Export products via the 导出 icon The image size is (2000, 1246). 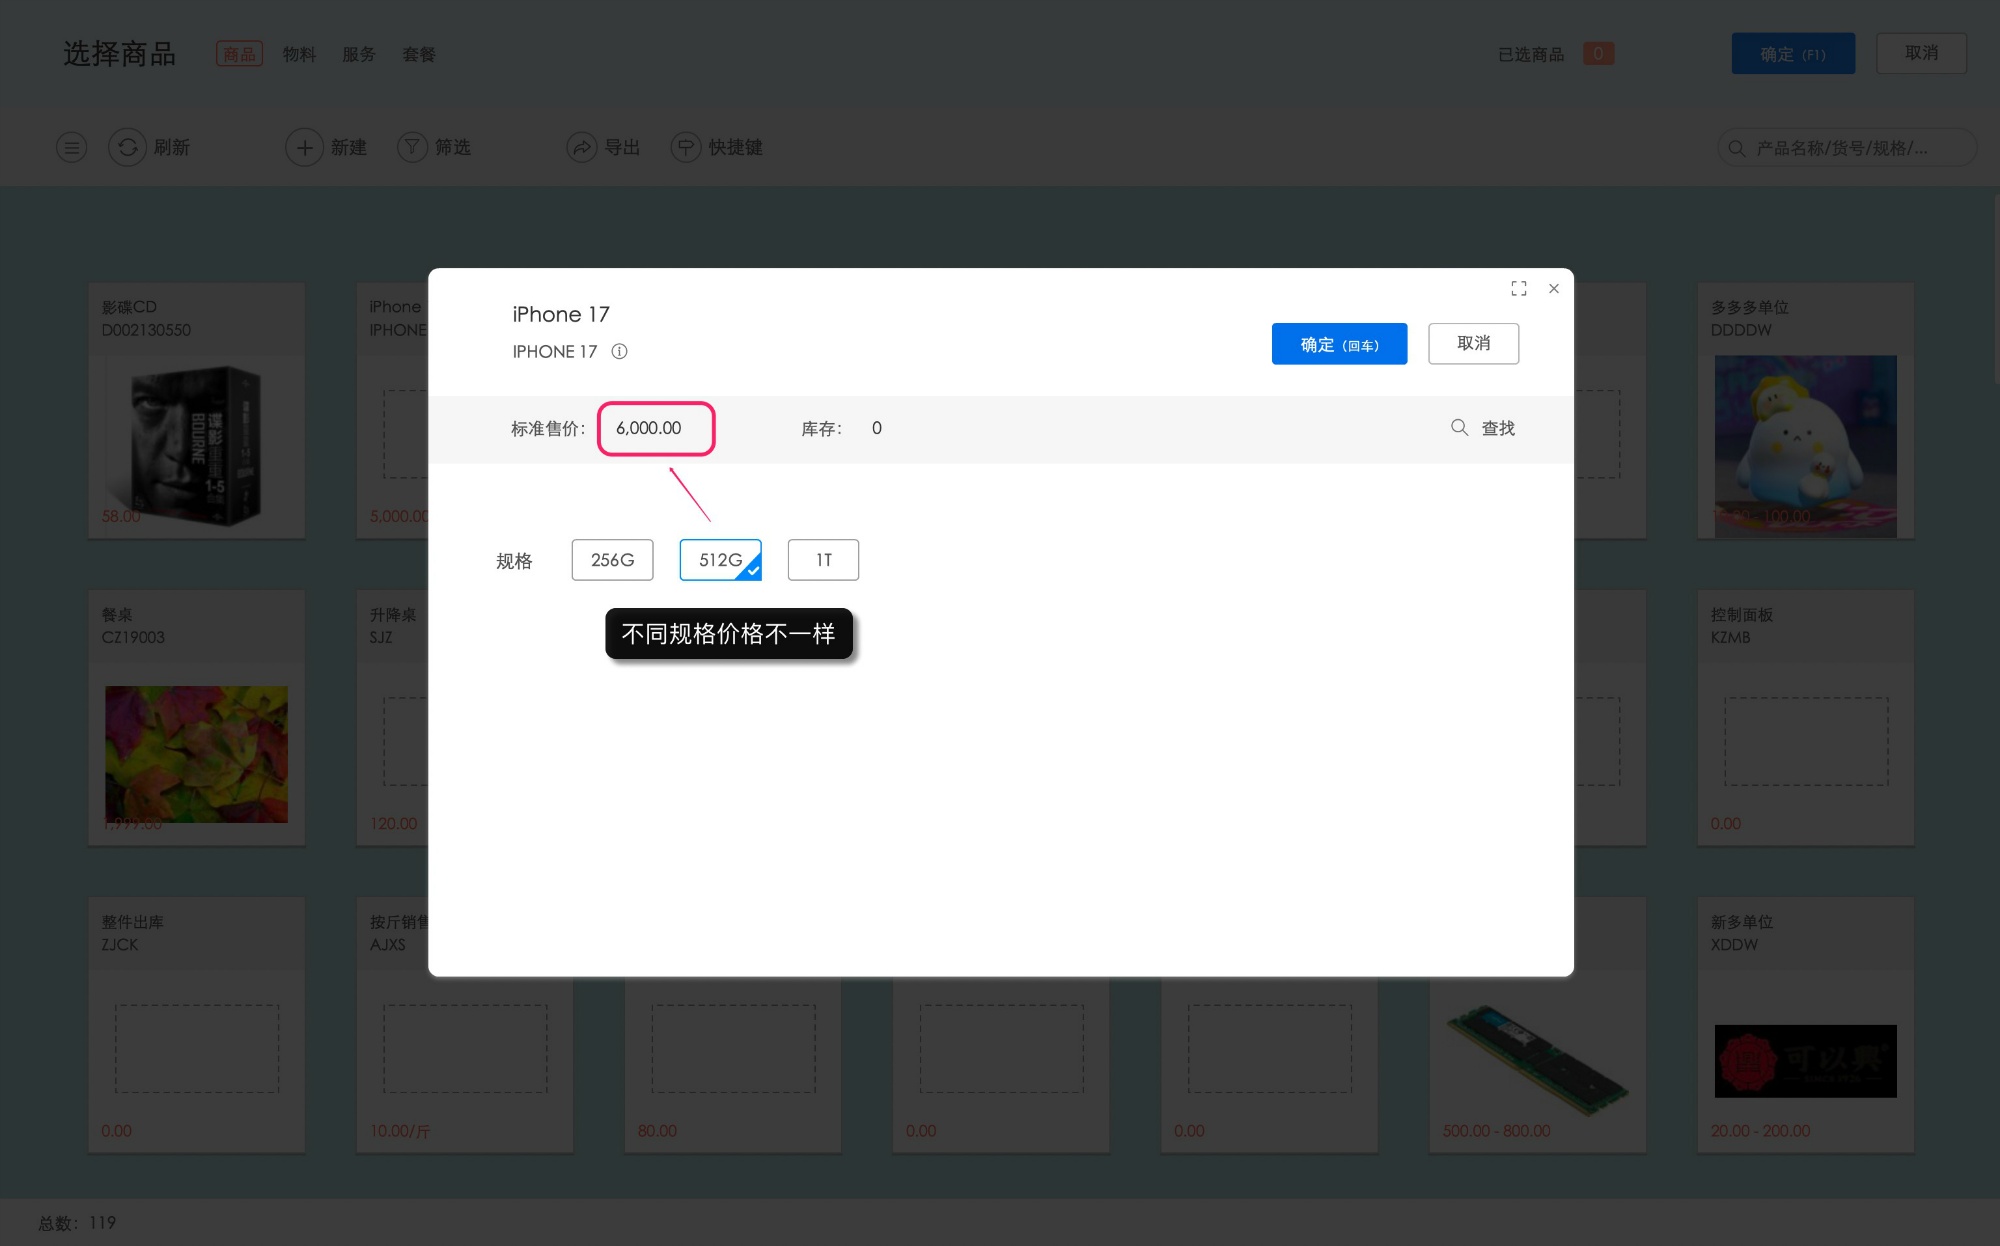pyautogui.click(x=583, y=147)
